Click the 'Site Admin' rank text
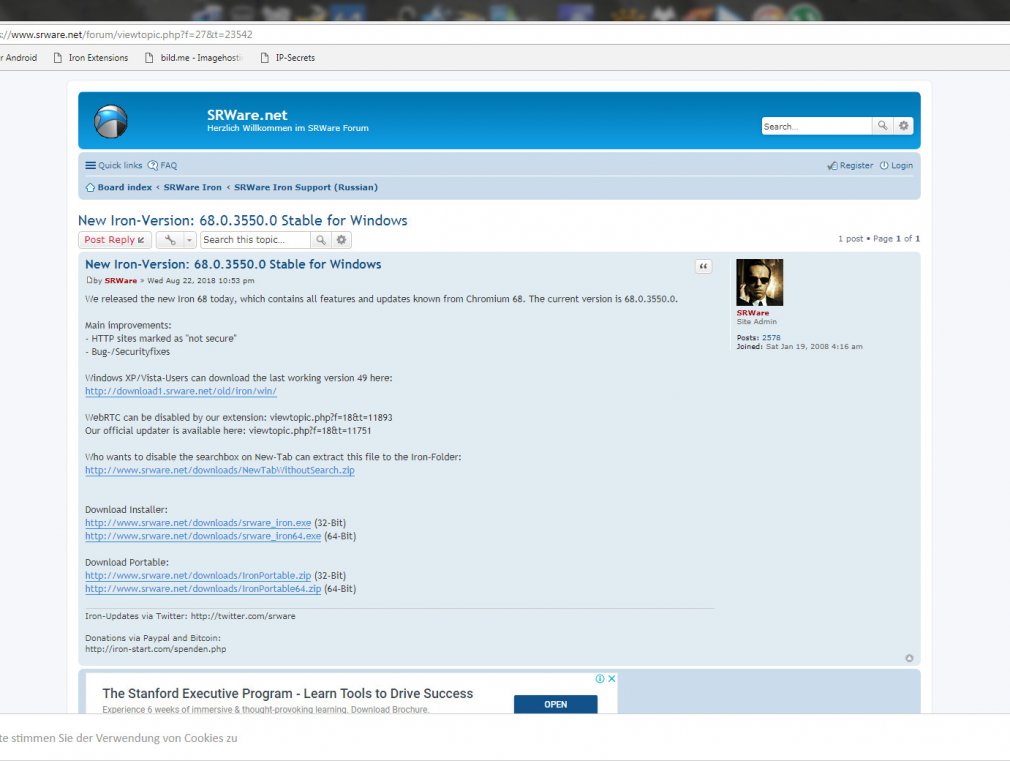The image size is (1010, 761). (x=757, y=322)
